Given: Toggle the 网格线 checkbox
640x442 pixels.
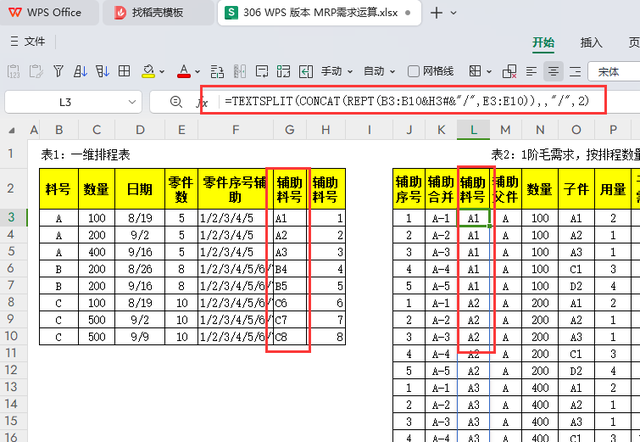Looking at the screenshot, I should click(413, 71).
